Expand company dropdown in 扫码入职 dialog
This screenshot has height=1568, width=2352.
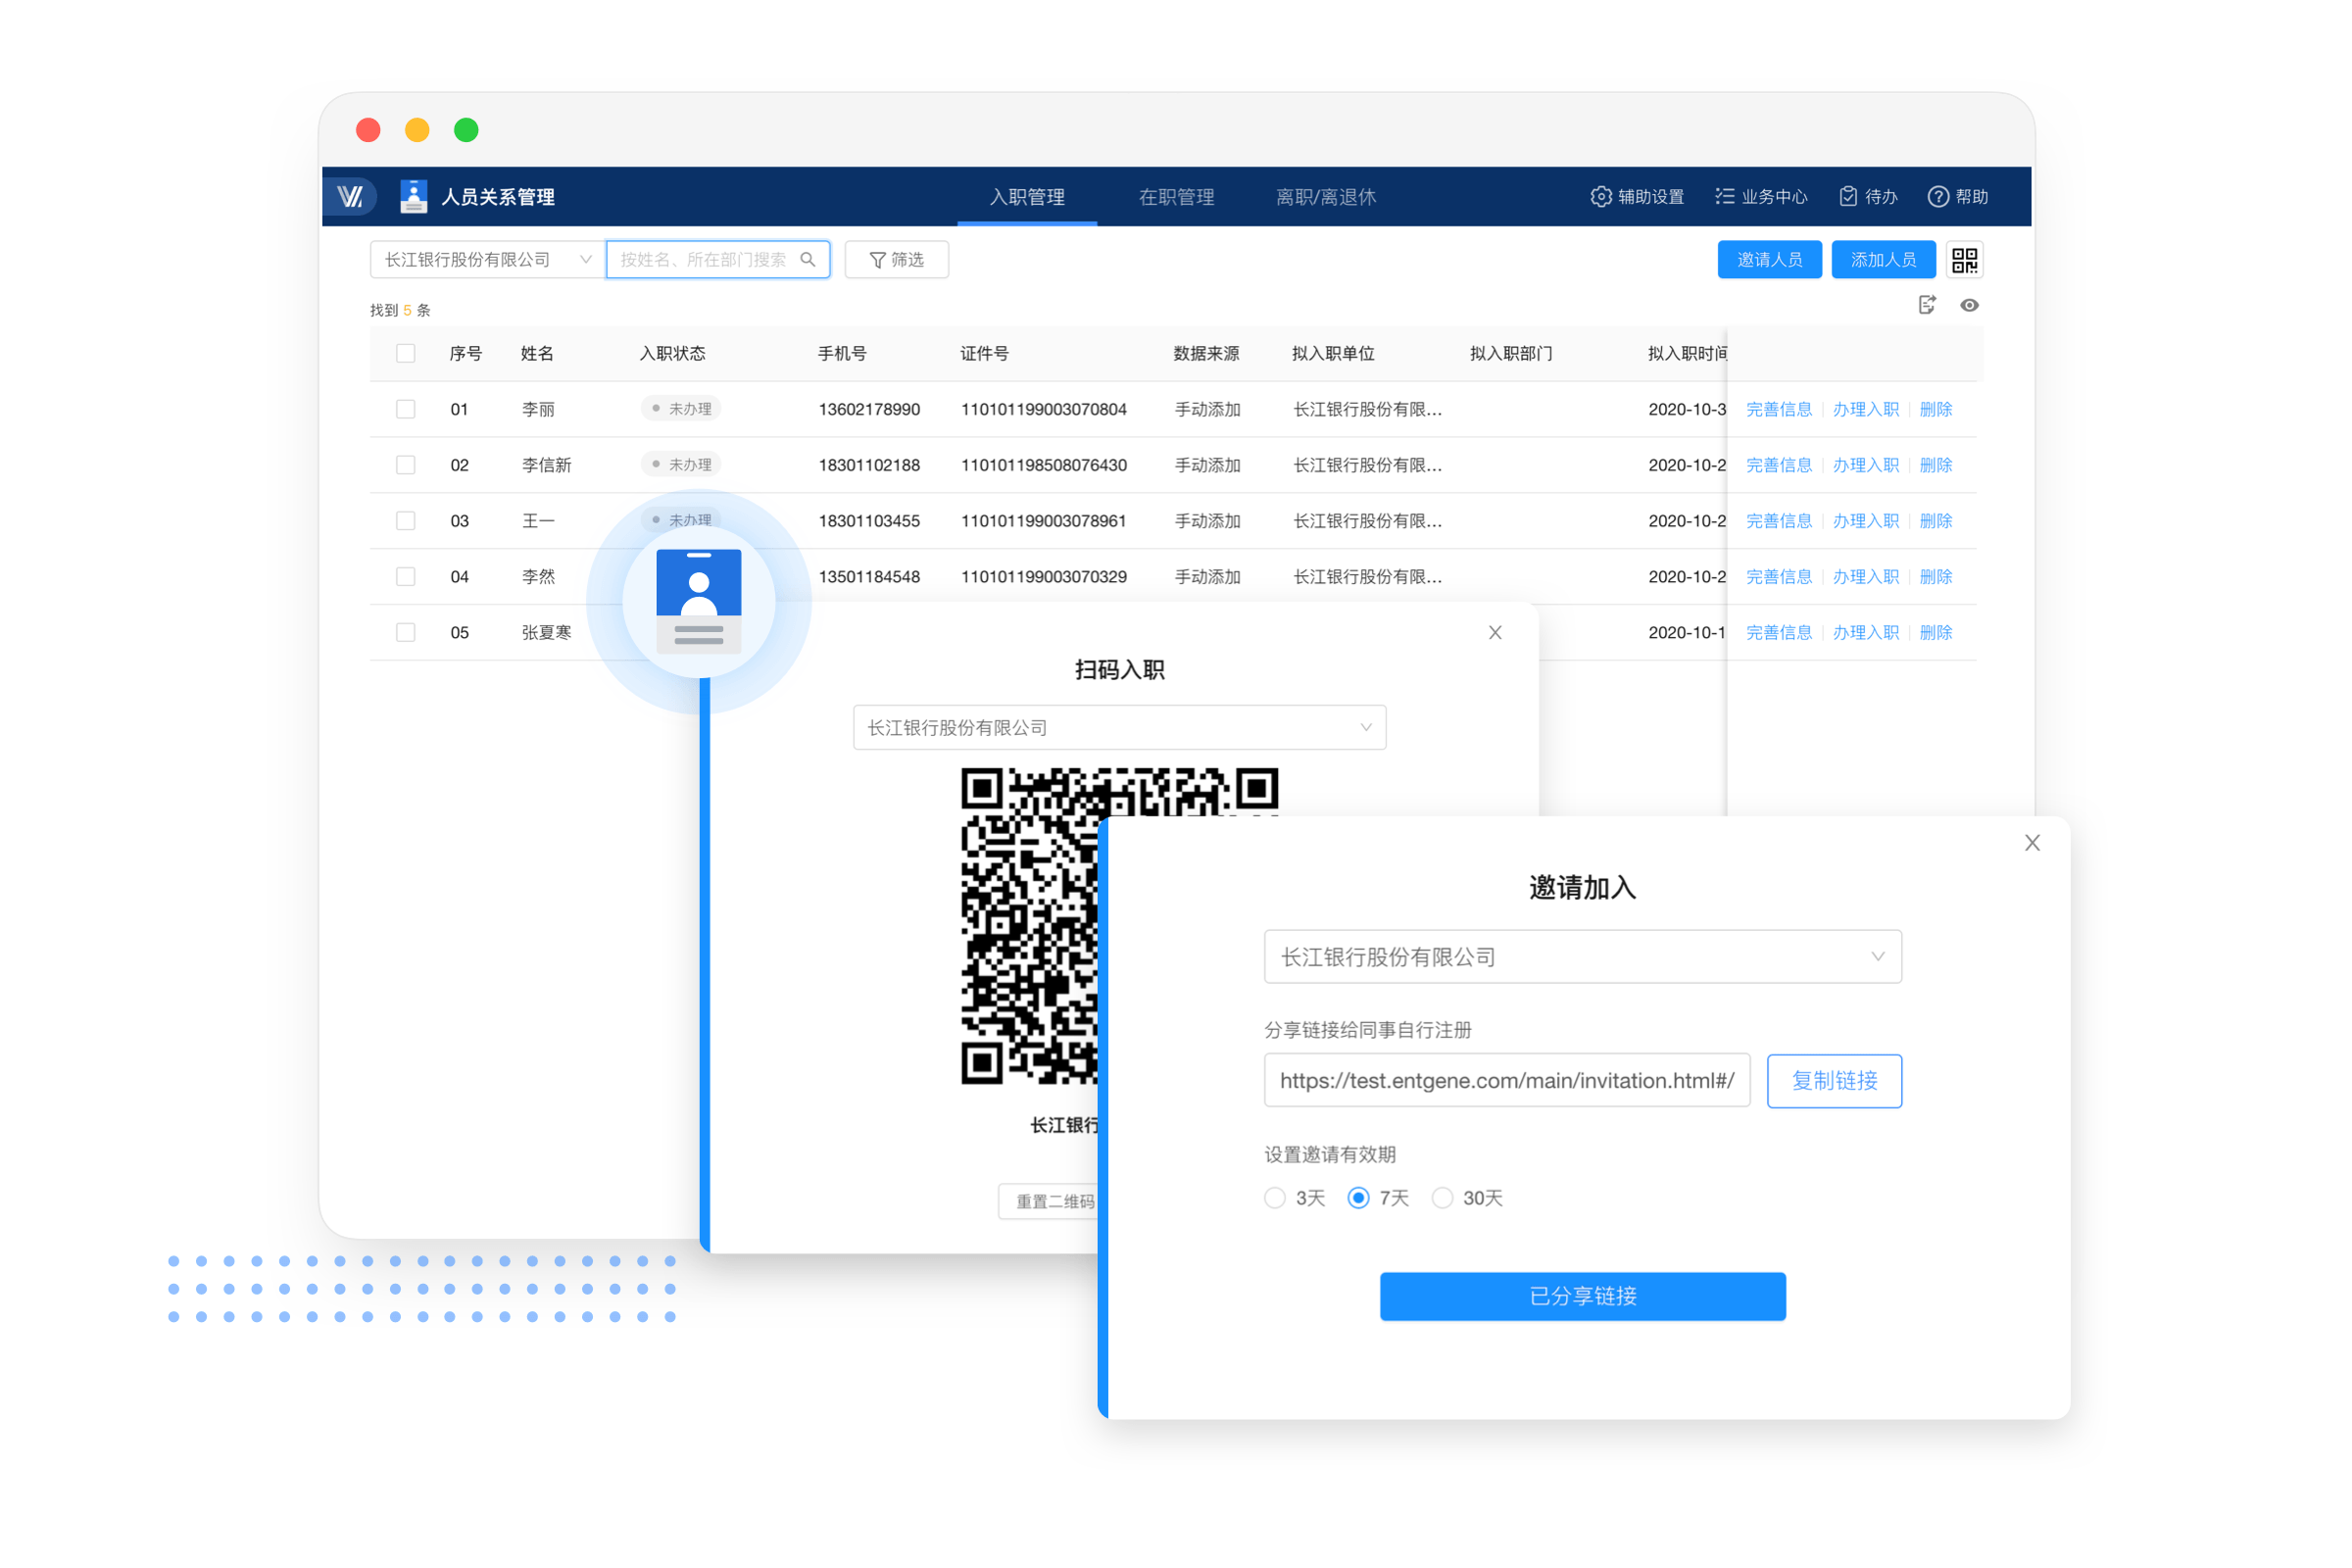tap(1119, 728)
